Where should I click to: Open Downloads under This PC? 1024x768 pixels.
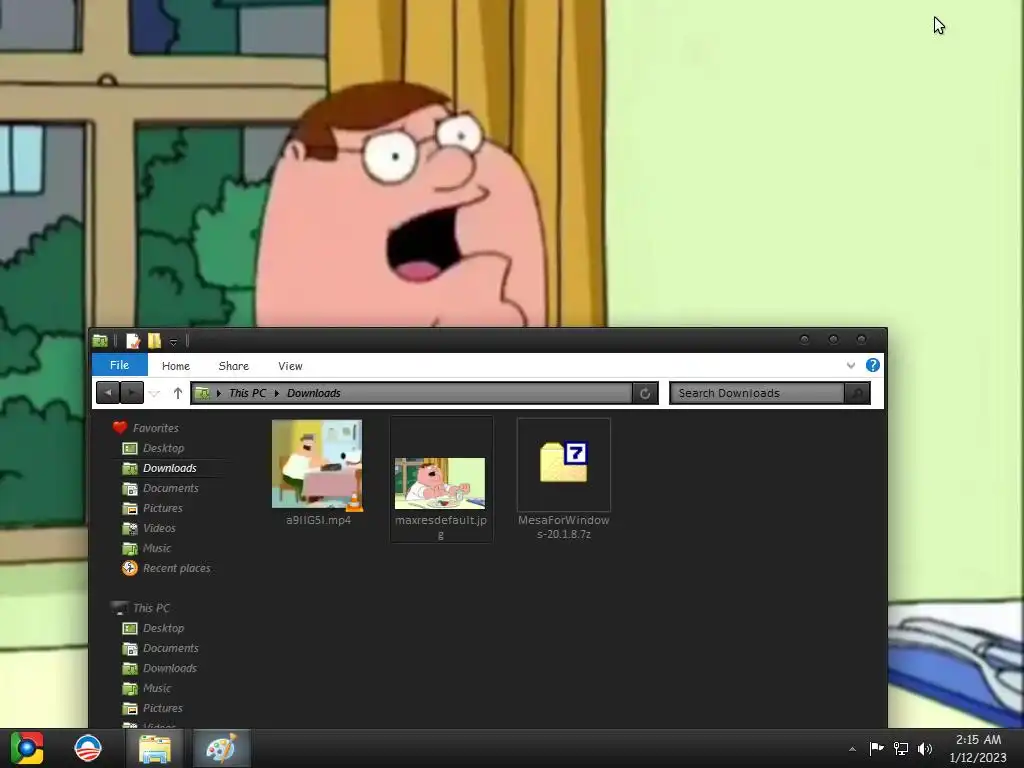tap(170, 668)
